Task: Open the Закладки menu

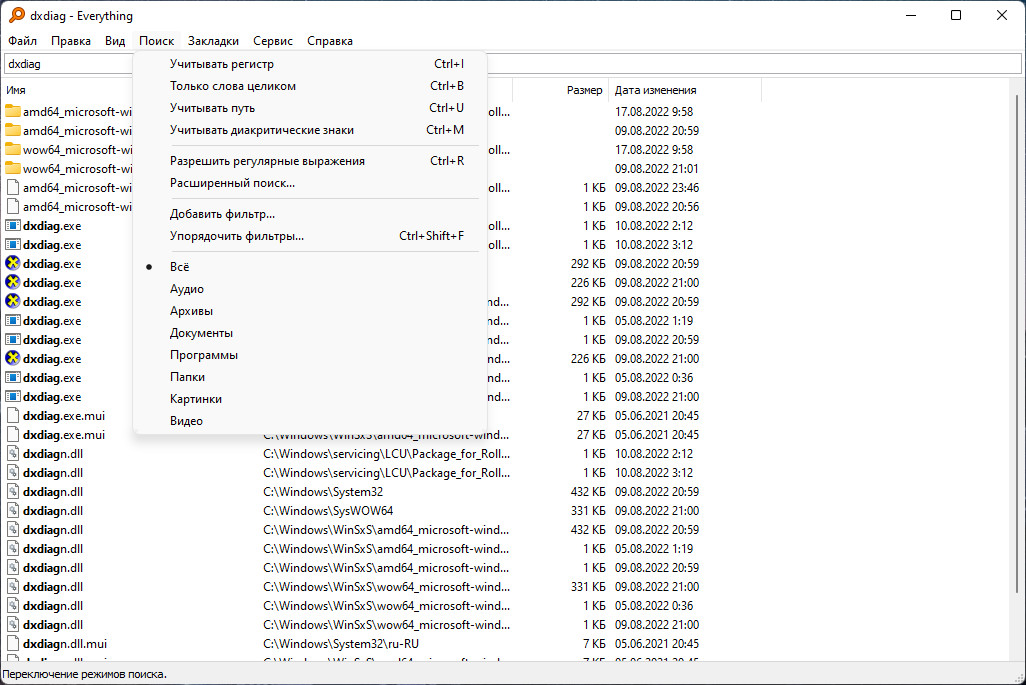Action: (213, 41)
